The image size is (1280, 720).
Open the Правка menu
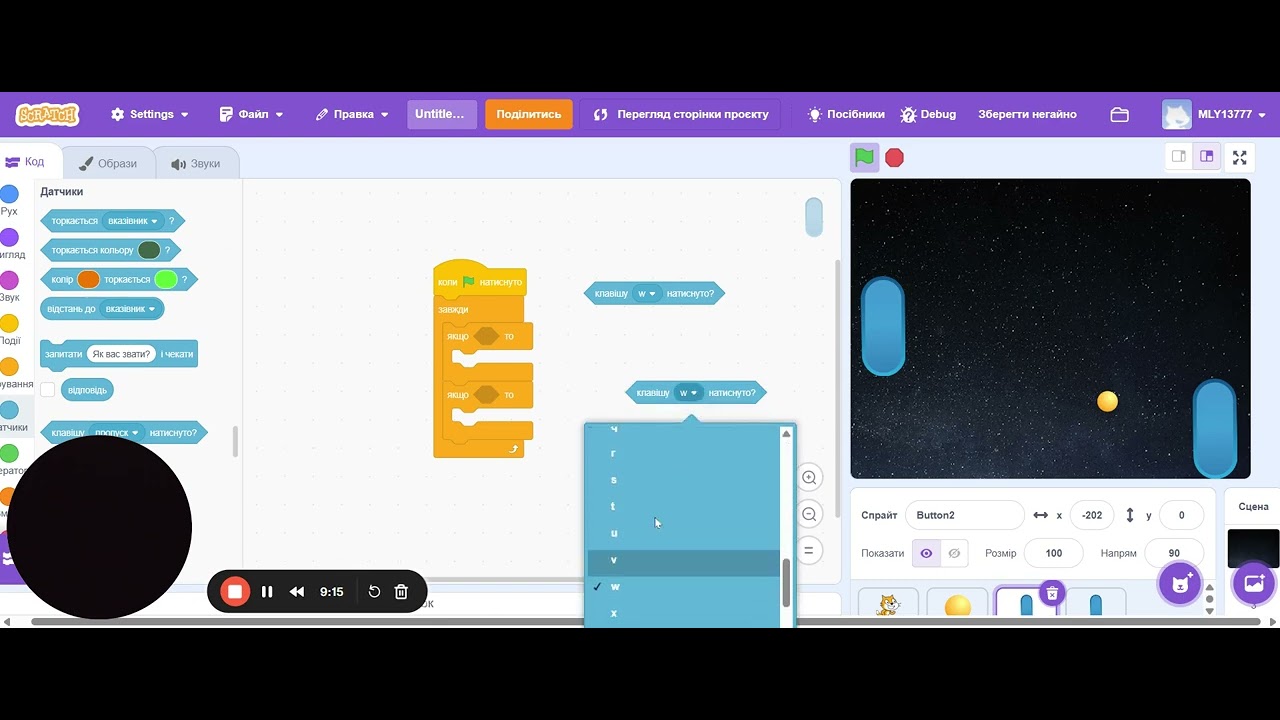coord(352,114)
